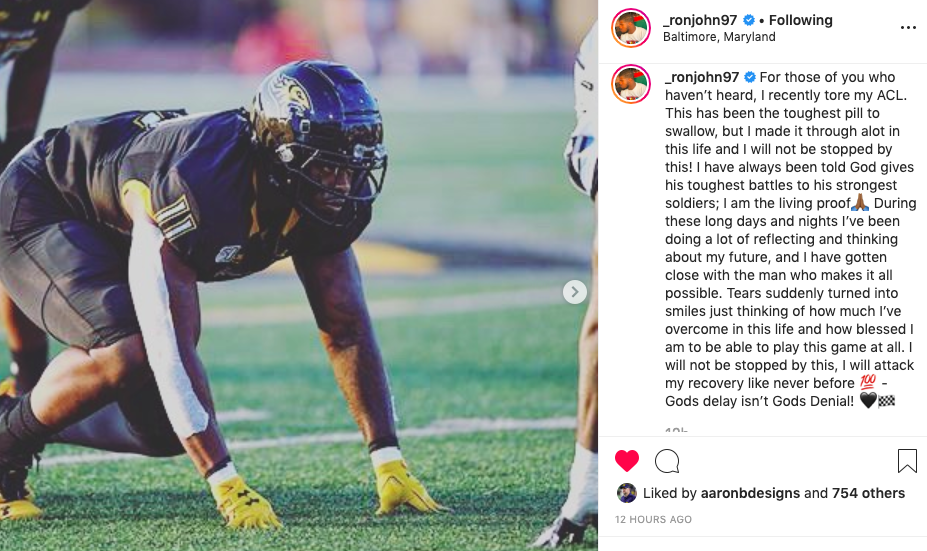Toggle the Following status button
The height and width of the screenshot is (551, 927).
[800, 20]
